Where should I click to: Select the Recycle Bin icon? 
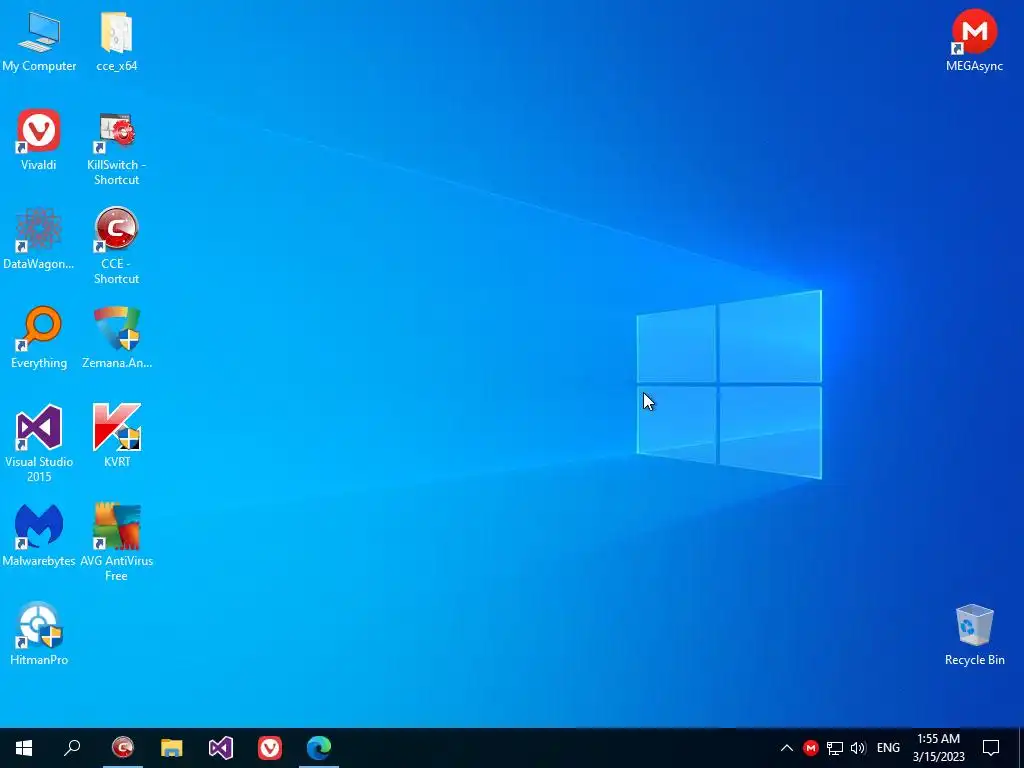click(974, 634)
